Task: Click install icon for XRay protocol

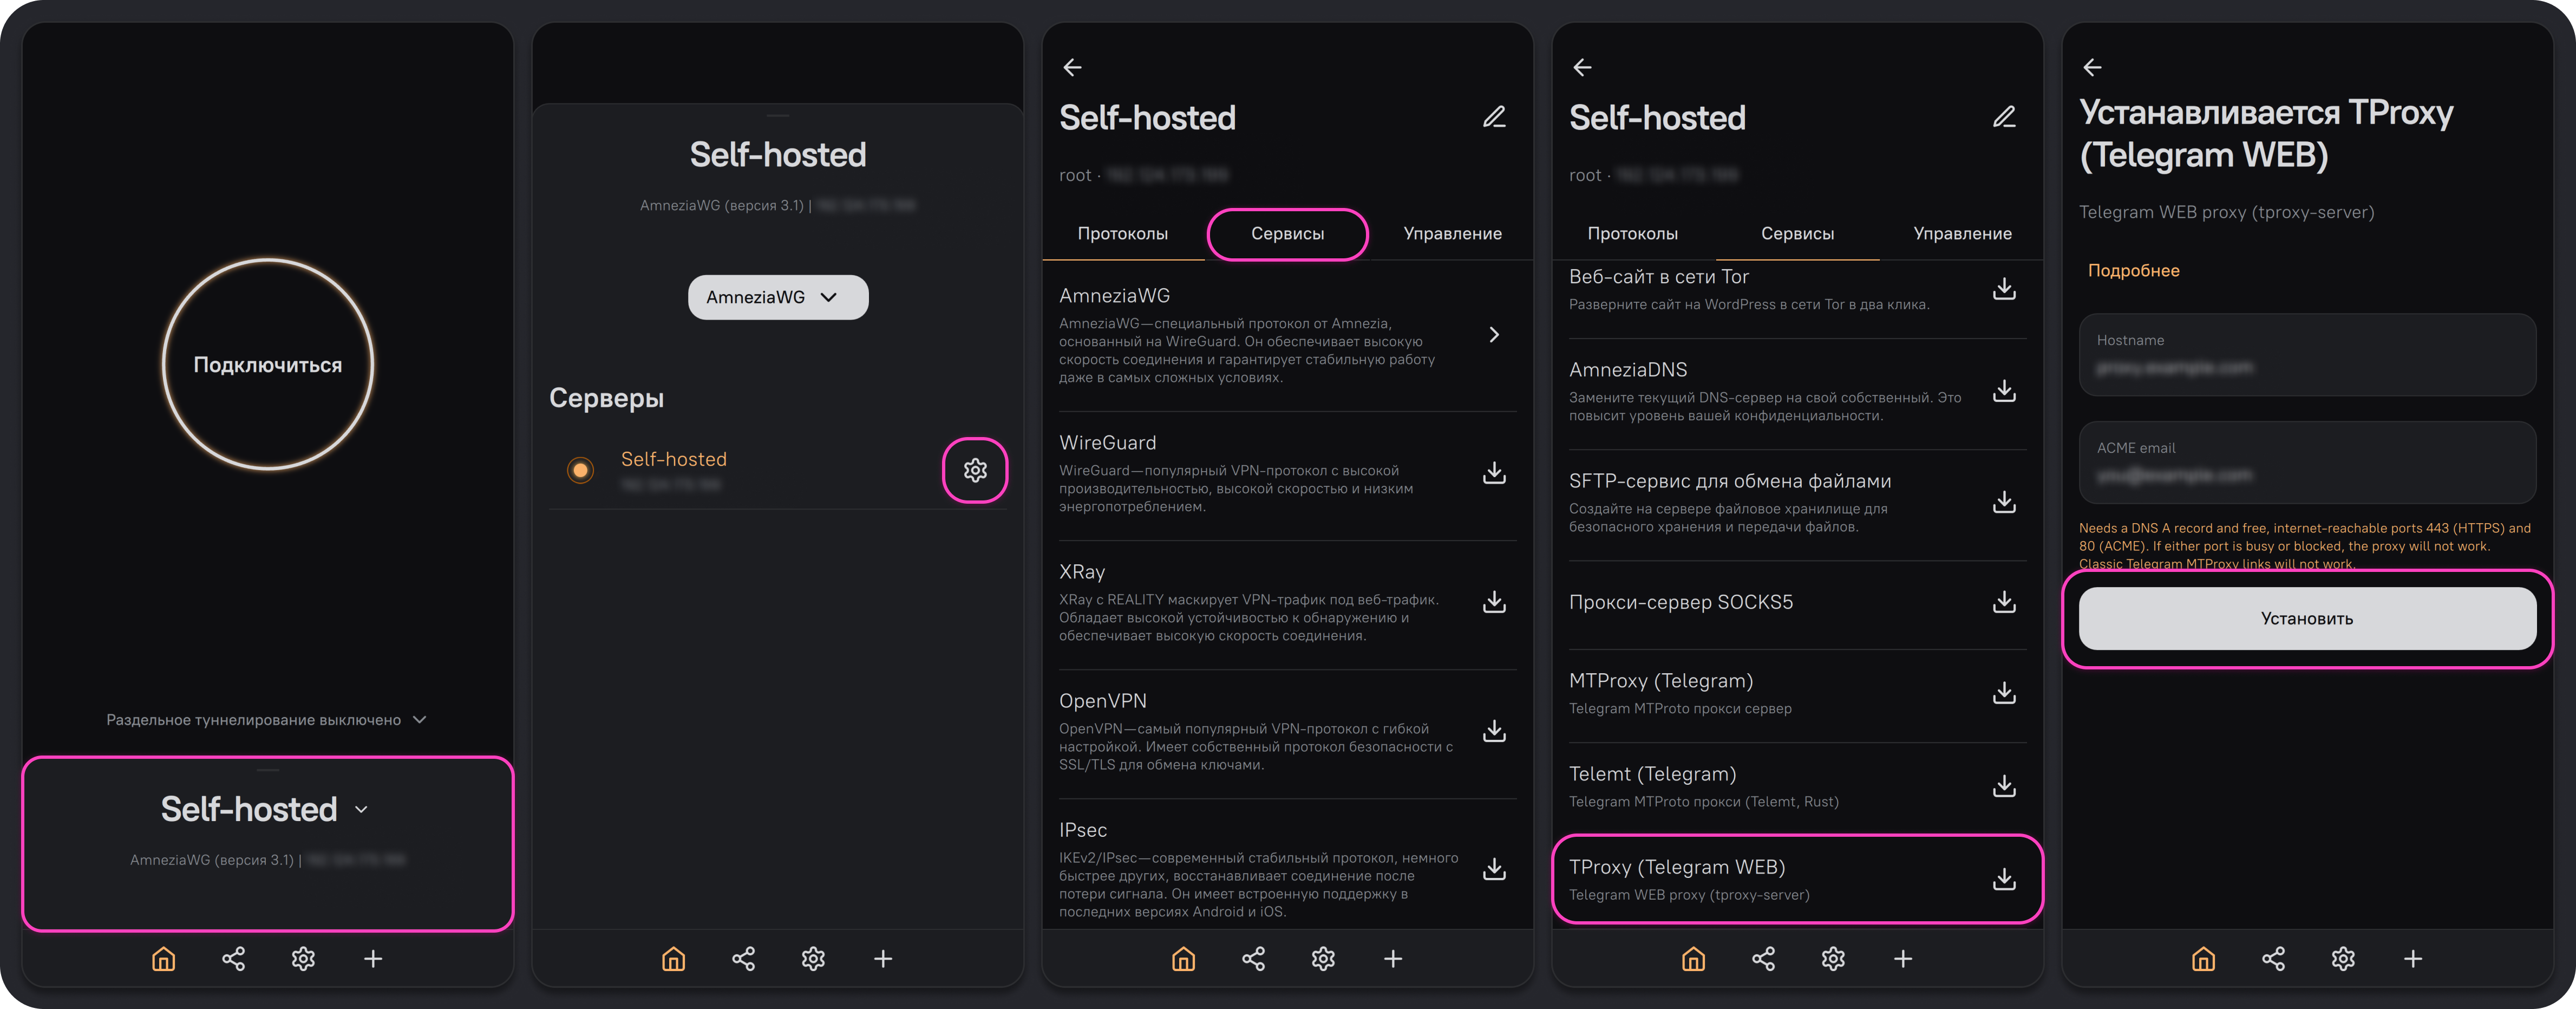Action: click(x=1494, y=602)
